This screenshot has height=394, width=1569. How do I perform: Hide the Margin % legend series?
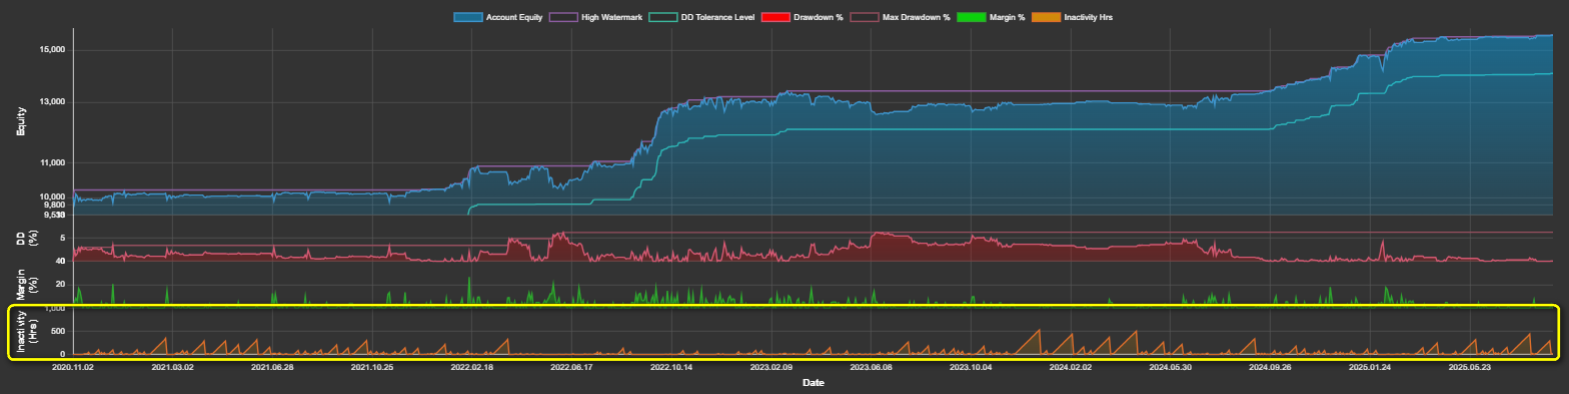coord(991,17)
